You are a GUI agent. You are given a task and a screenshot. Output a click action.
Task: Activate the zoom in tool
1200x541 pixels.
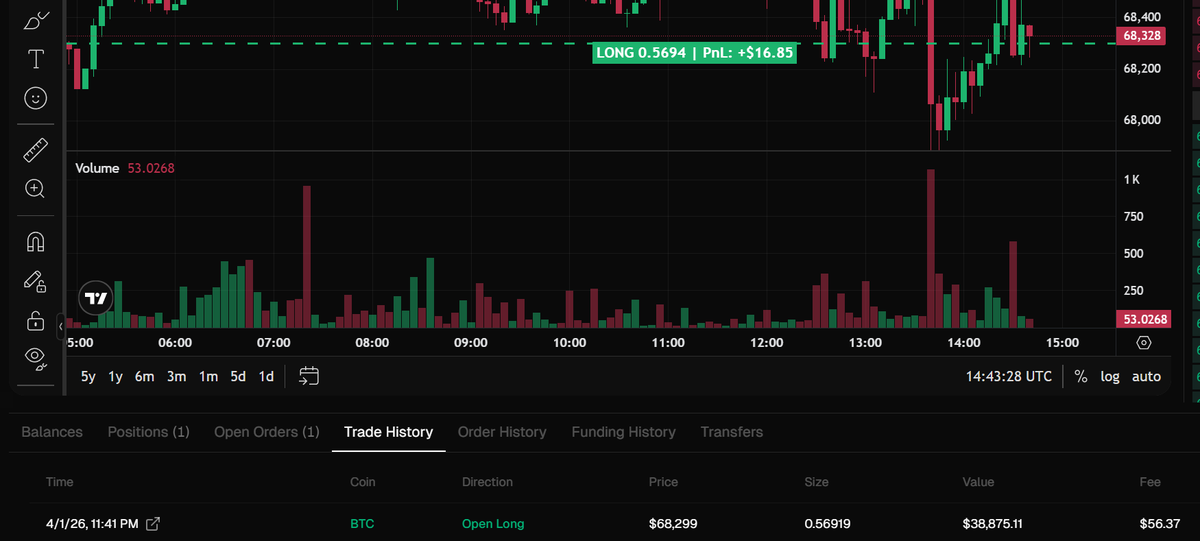(x=35, y=189)
